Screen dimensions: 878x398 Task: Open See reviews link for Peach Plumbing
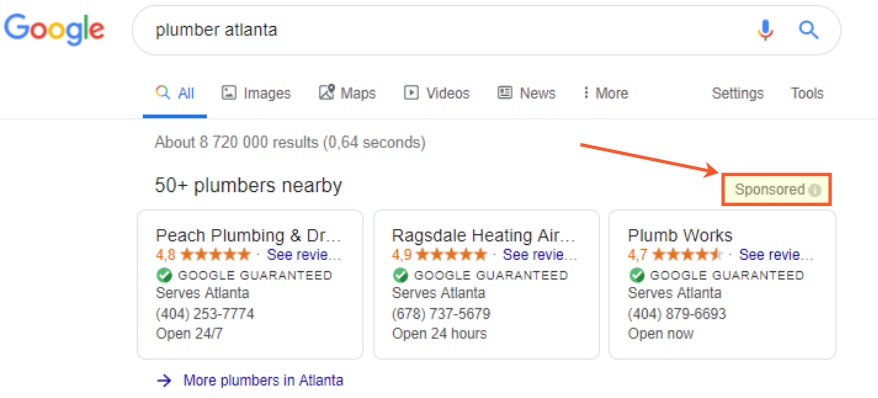pyautogui.click(x=304, y=255)
